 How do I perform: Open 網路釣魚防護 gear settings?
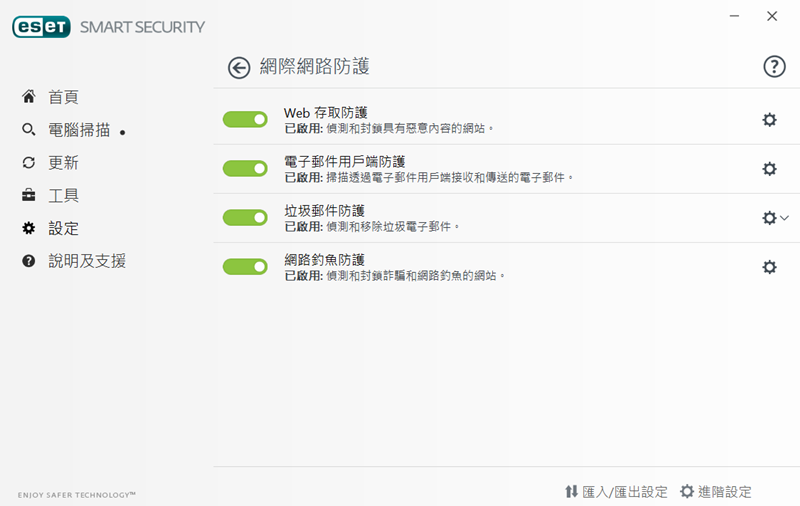click(769, 267)
